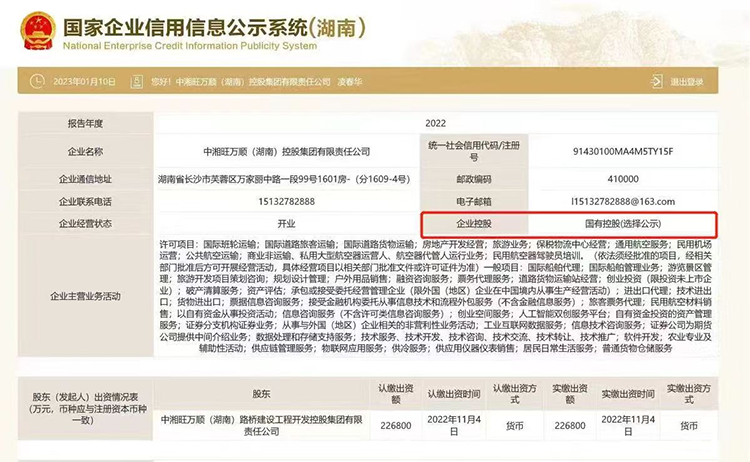Click the 报告年度 label cell
750x462 pixels.
point(86,123)
